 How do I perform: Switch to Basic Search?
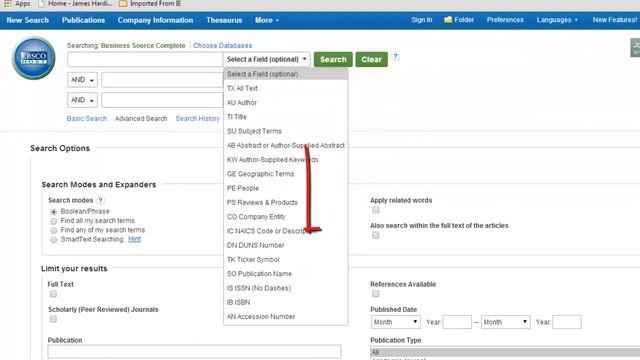tap(87, 118)
